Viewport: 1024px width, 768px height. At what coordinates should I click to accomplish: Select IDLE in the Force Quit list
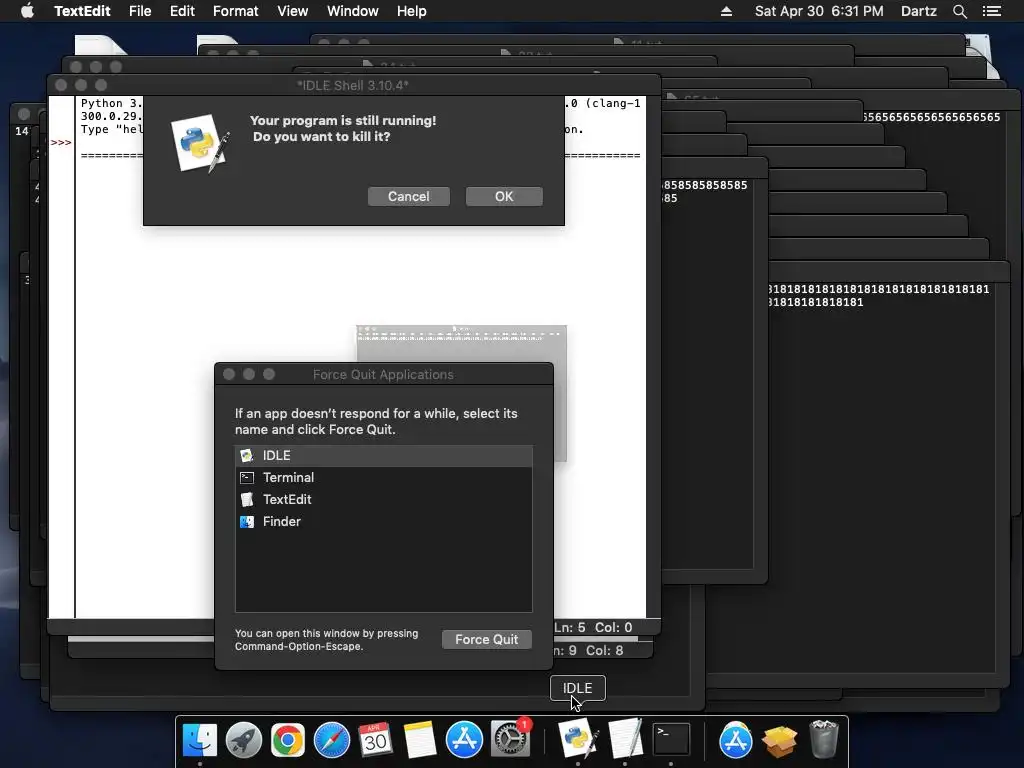click(x=383, y=455)
